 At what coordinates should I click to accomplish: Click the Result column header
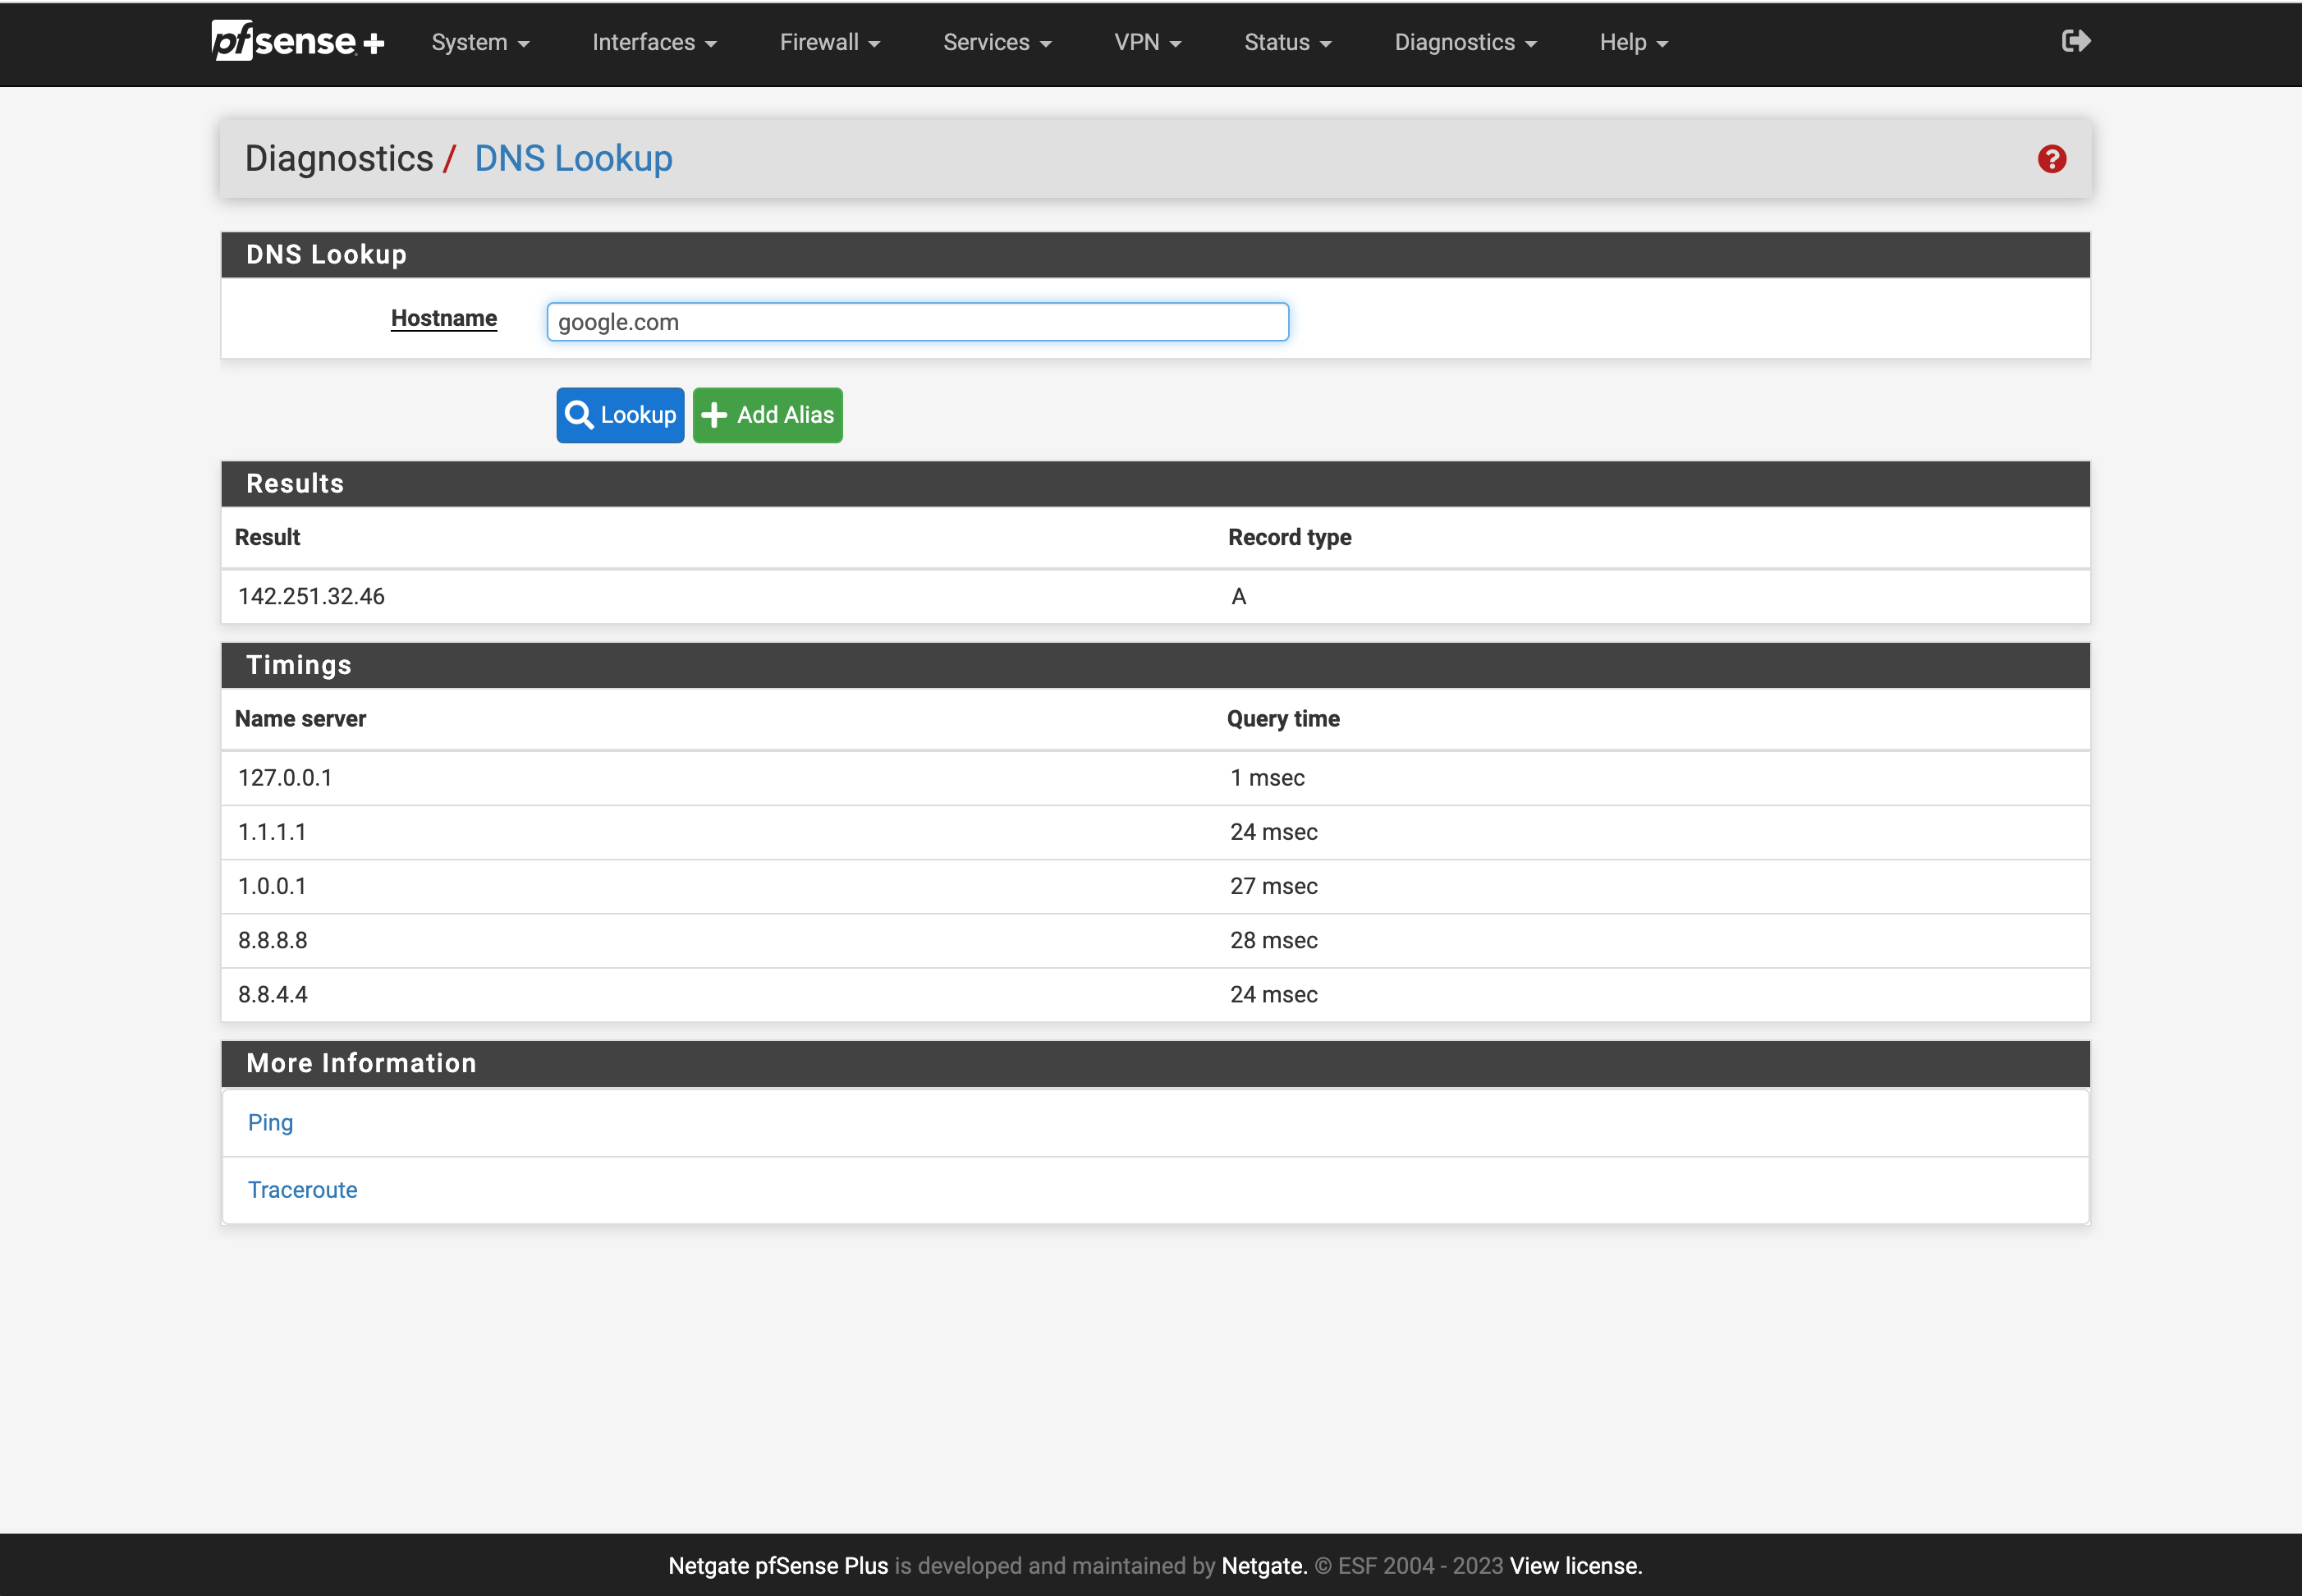pyautogui.click(x=267, y=537)
